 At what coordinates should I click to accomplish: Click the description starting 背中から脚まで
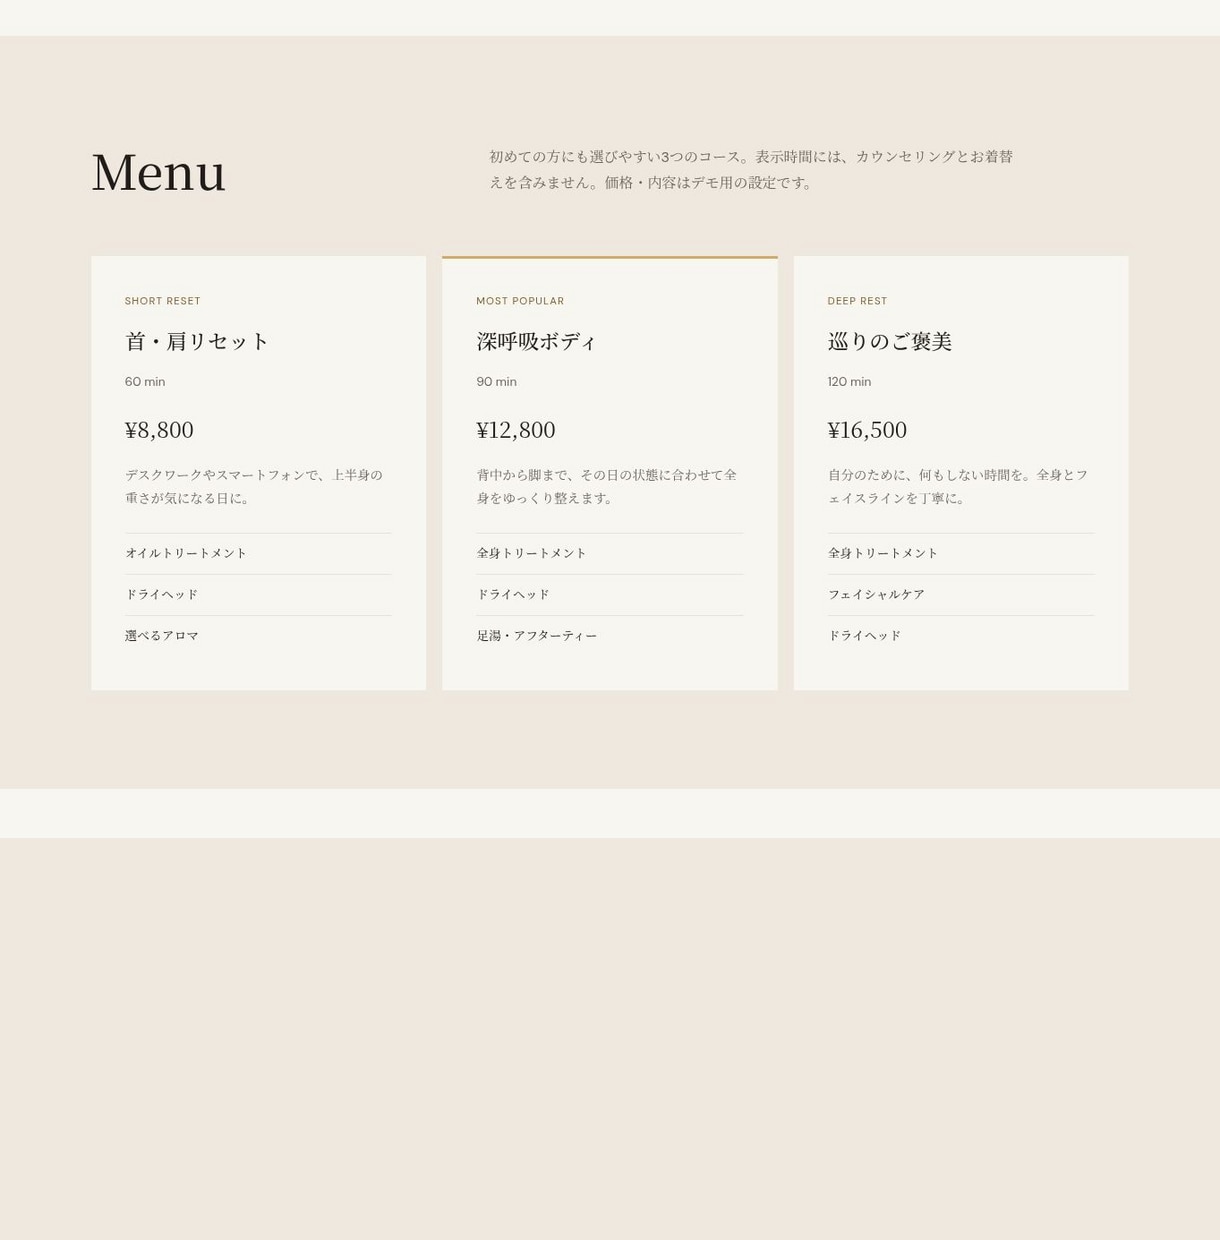tap(607, 486)
